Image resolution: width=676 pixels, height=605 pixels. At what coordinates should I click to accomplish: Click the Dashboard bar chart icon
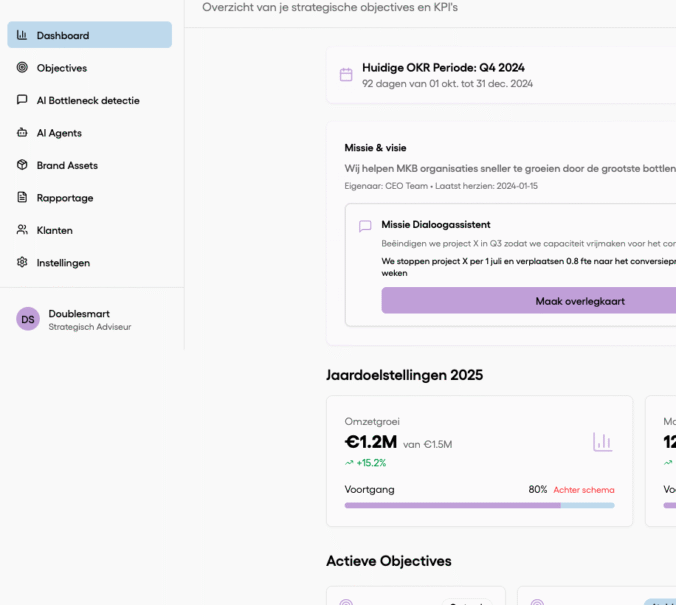[x=22, y=35]
